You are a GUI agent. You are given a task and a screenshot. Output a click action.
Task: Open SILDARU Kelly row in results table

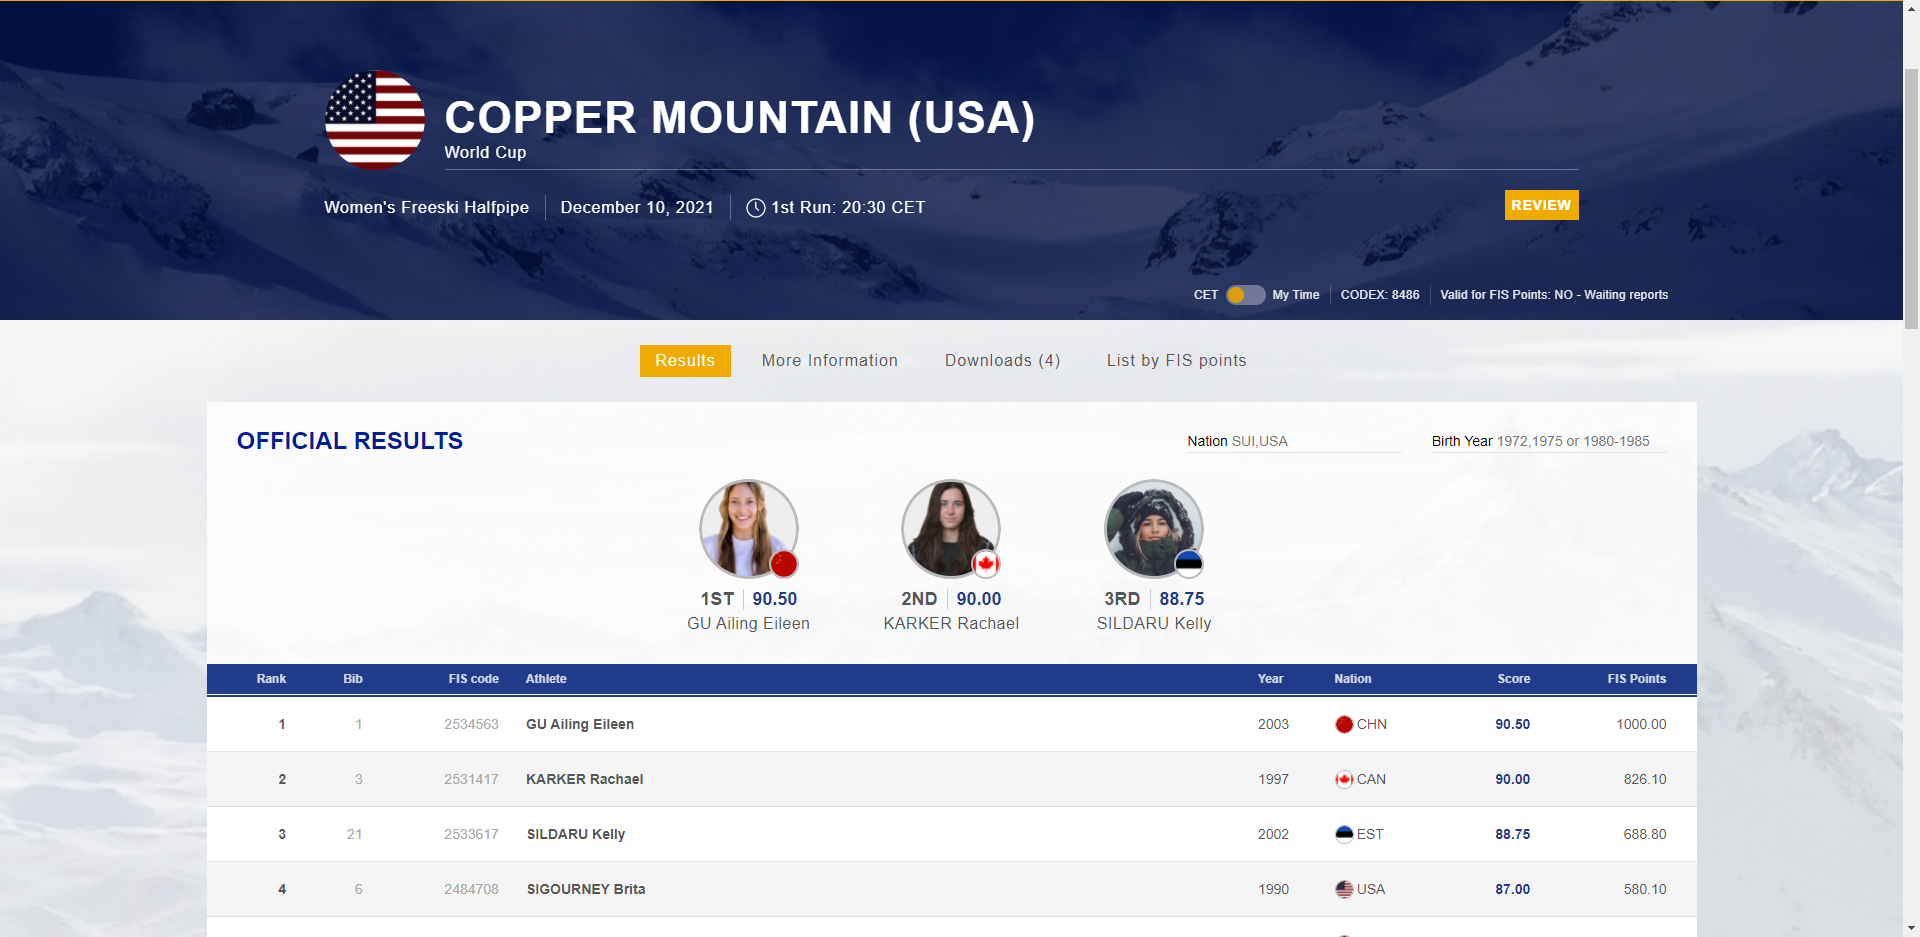(952, 834)
